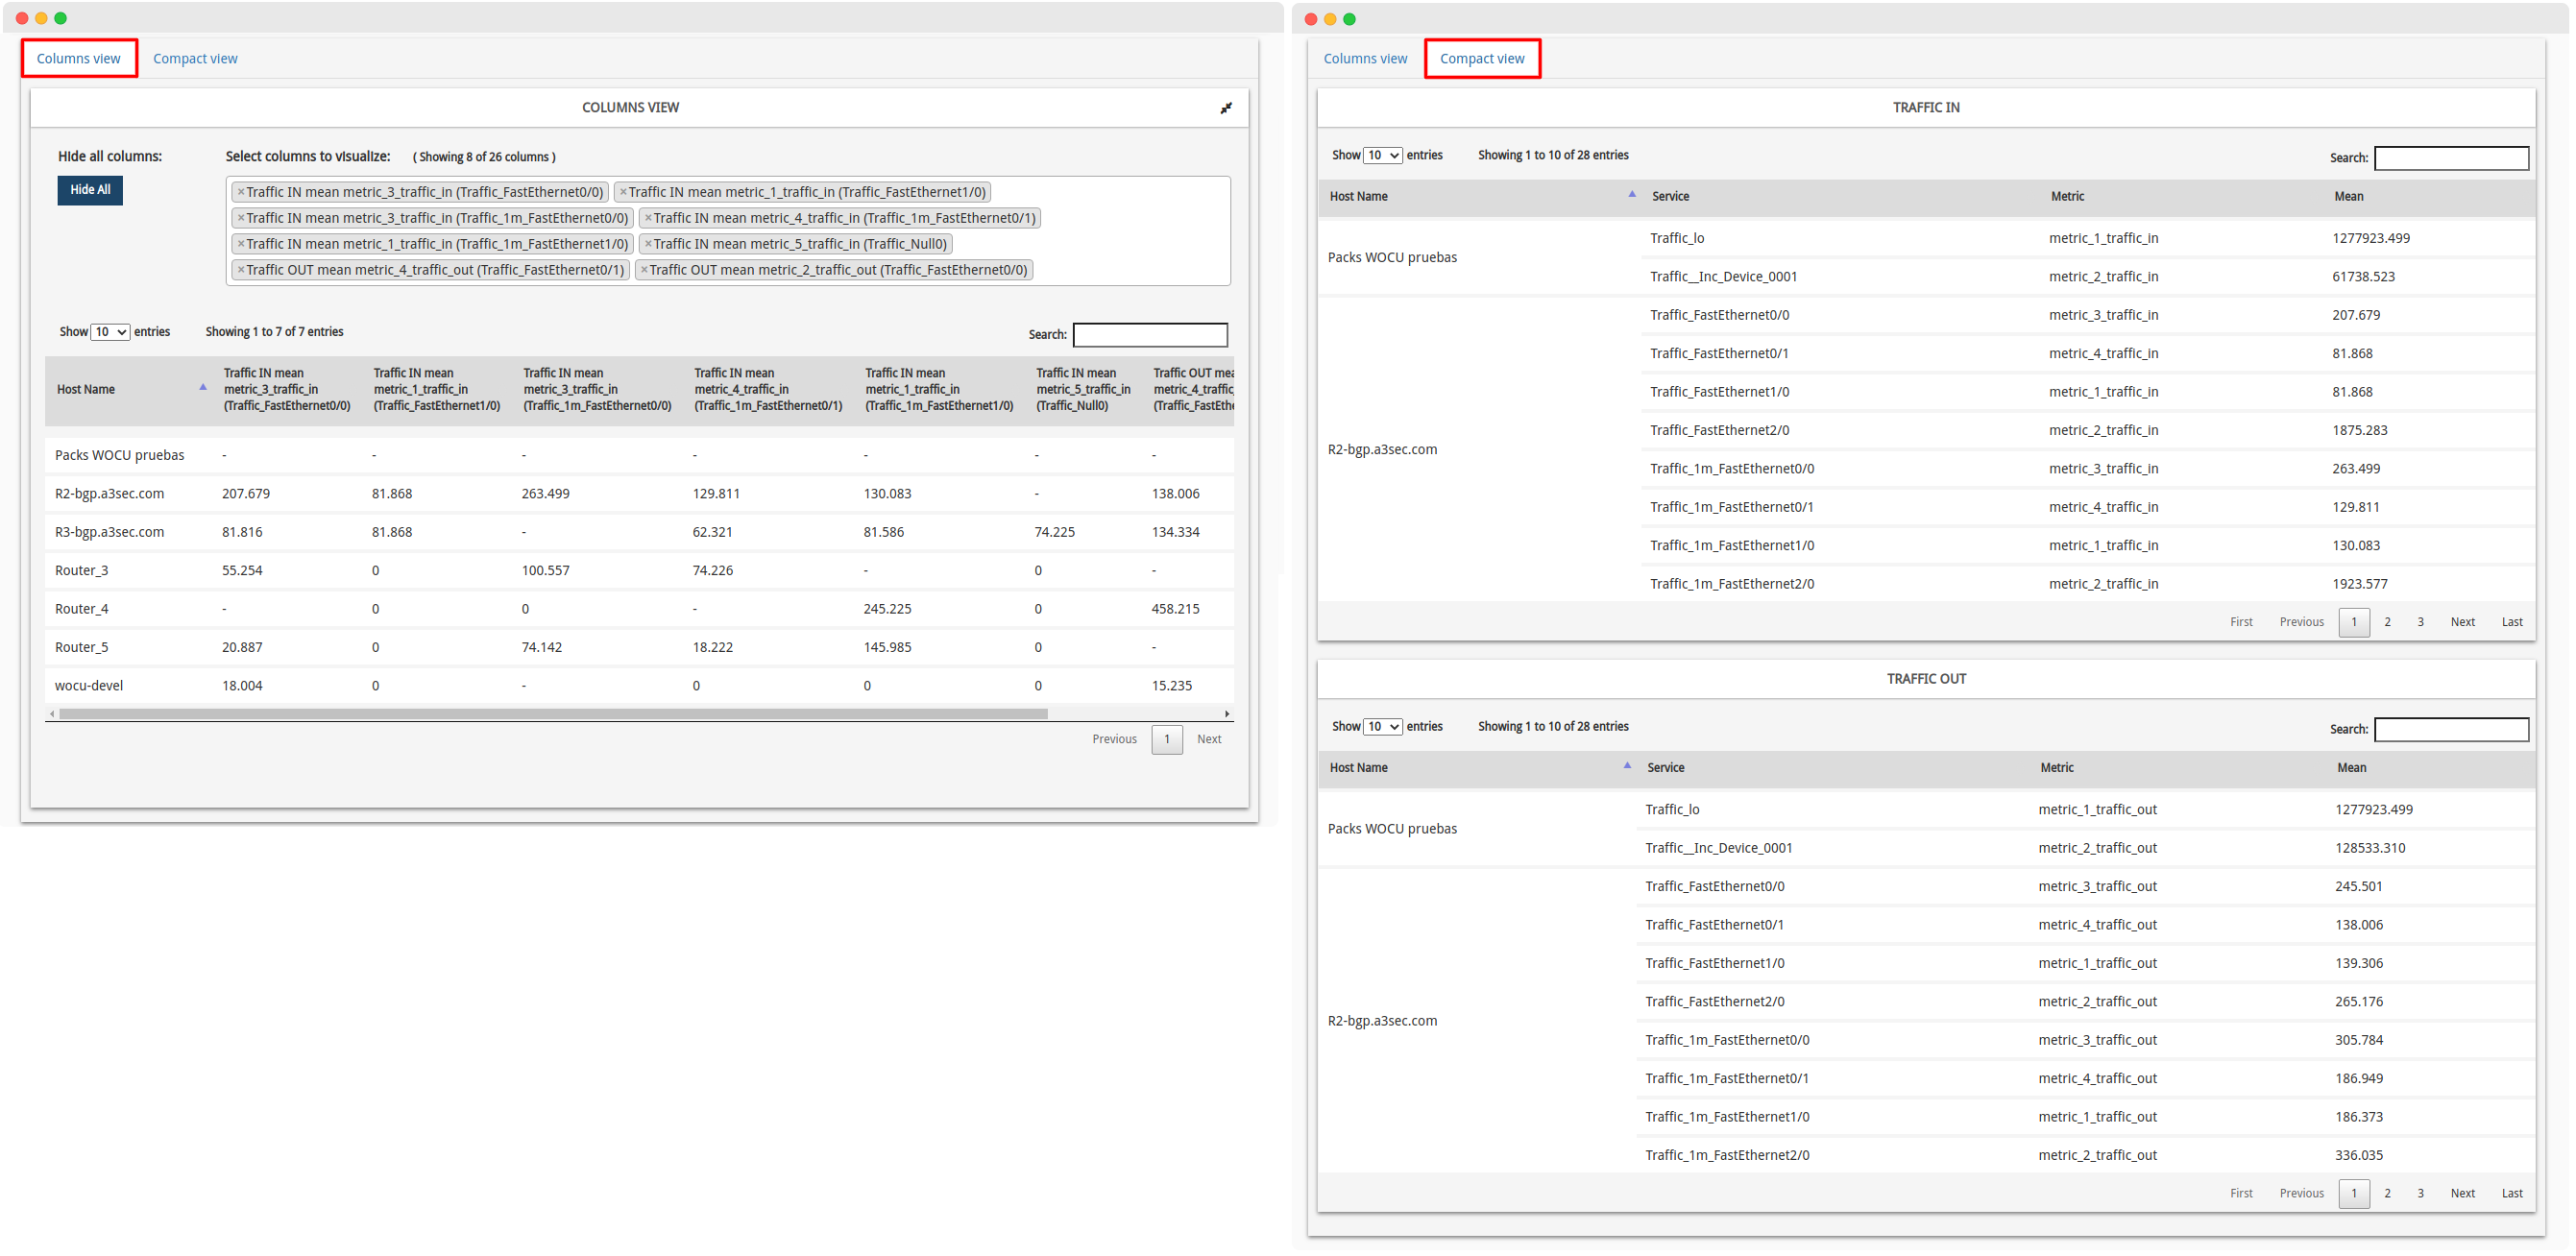
Task: Sort Traffic IN table by Metric header
Action: pos(2067,197)
